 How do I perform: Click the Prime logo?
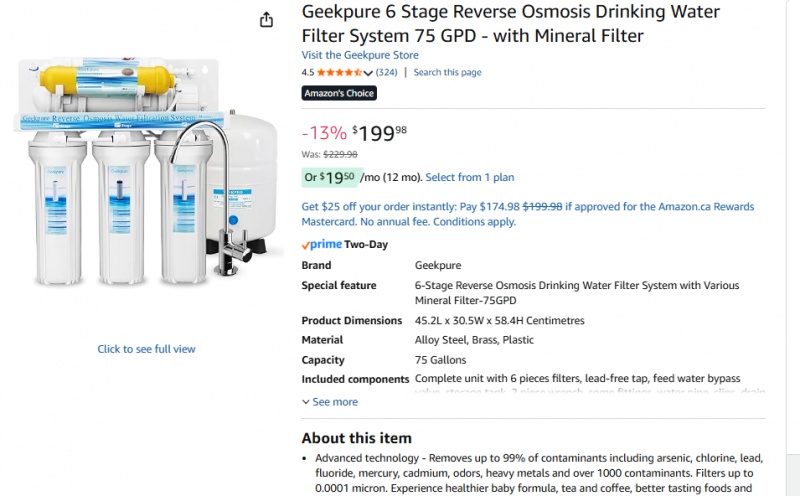pos(323,244)
